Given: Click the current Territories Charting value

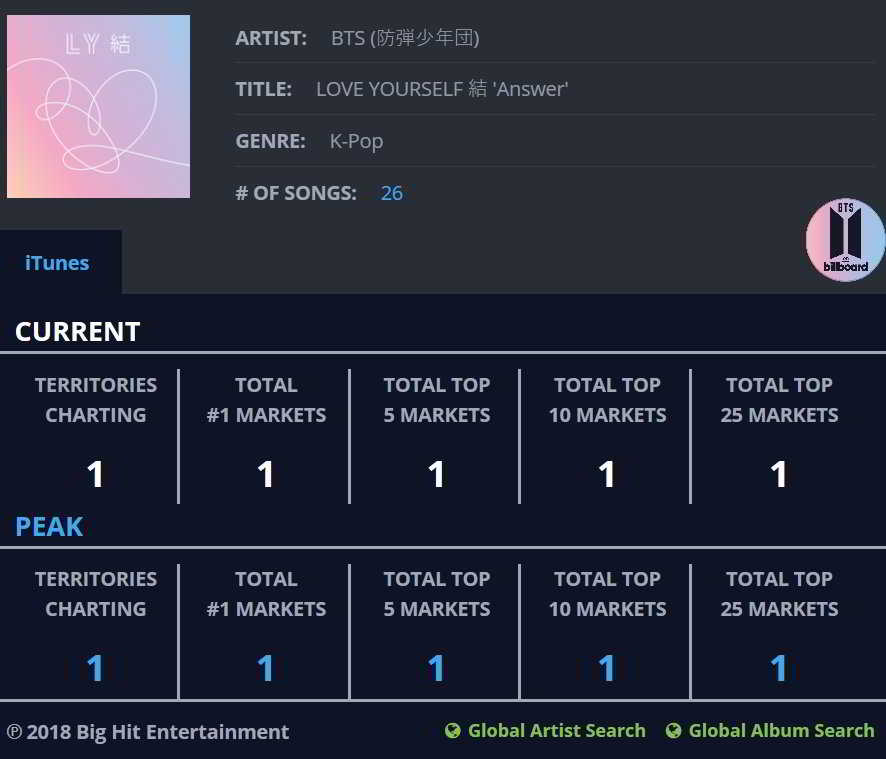Looking at the screenshot, I should 95,474.
